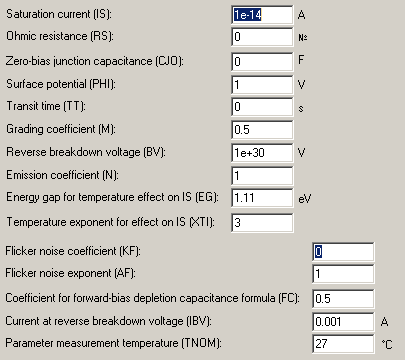This screenshot has width=405, height=360.
Task: Select the Temperature exponent (XTI) field
Action: coord(262,223)
